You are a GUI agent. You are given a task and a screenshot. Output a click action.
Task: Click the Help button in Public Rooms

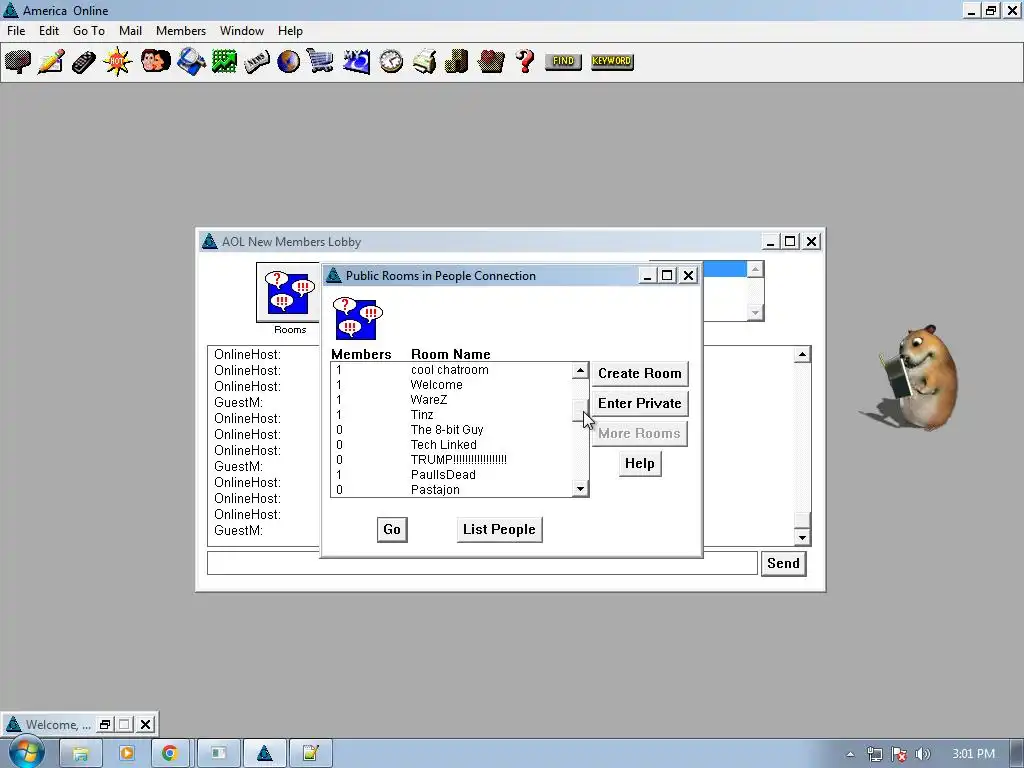click(639, 464)
